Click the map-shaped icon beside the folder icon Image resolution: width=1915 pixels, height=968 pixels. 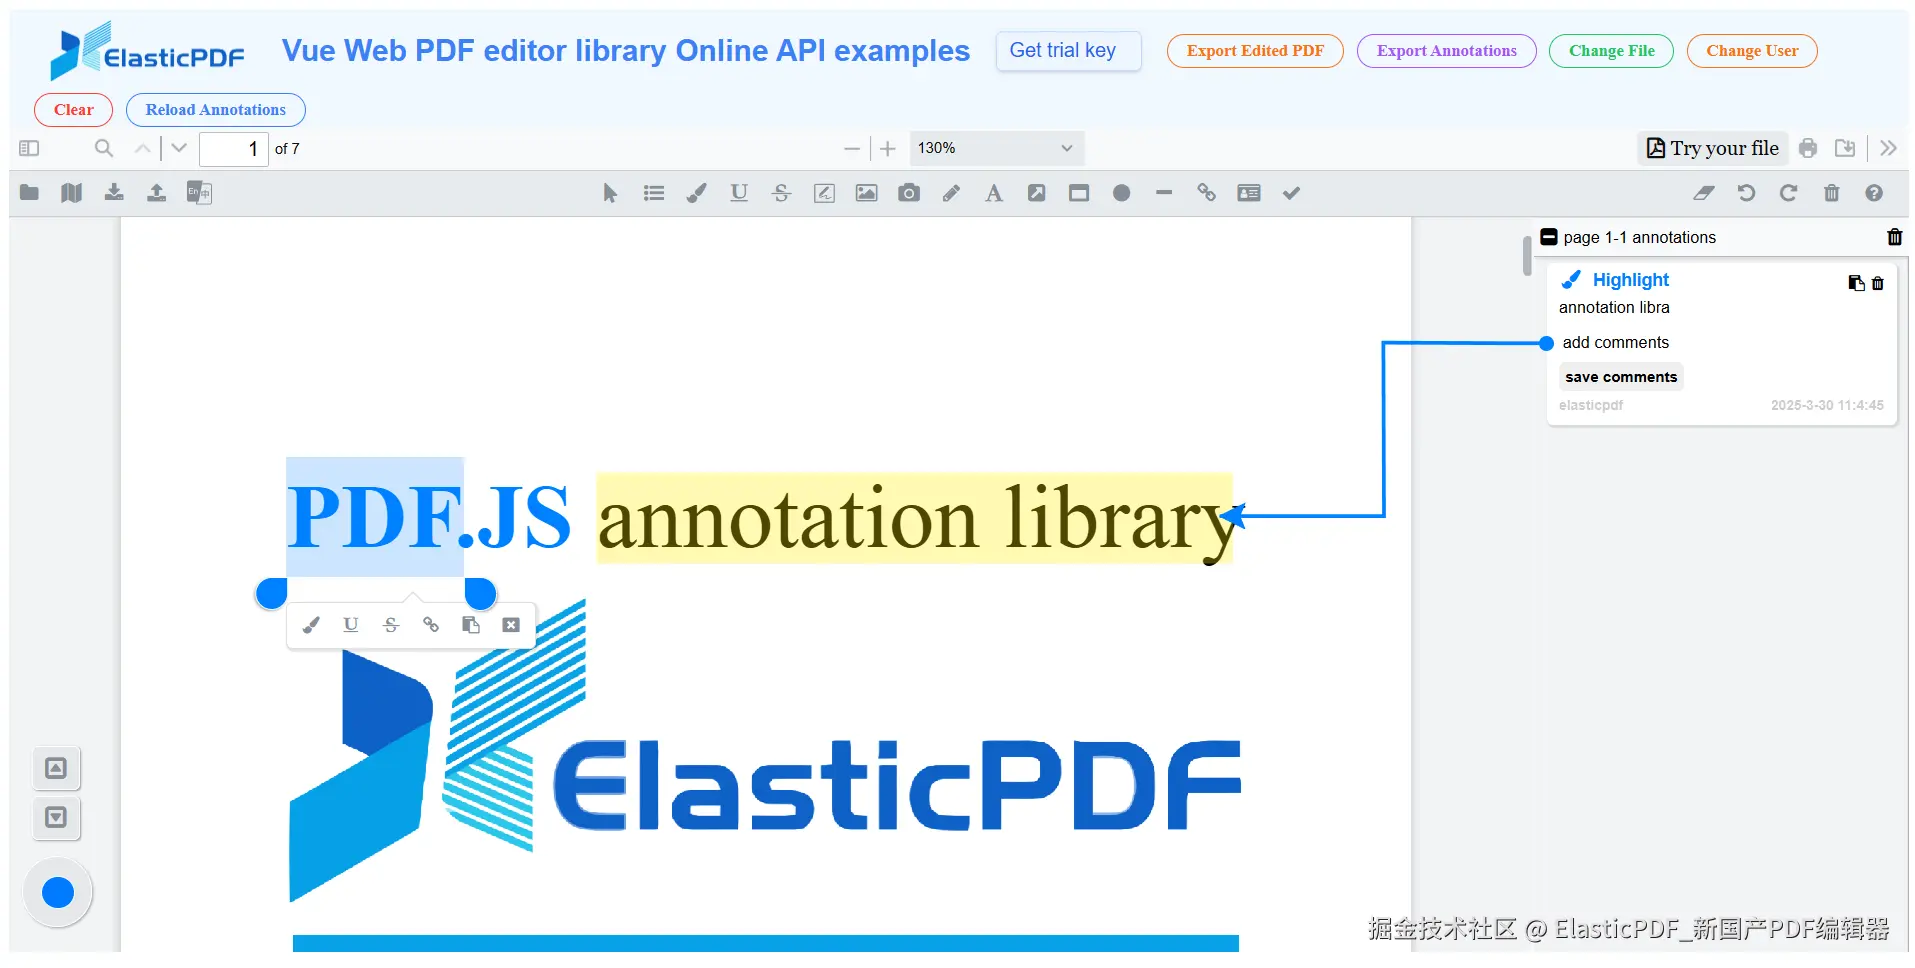click(71, 193)
